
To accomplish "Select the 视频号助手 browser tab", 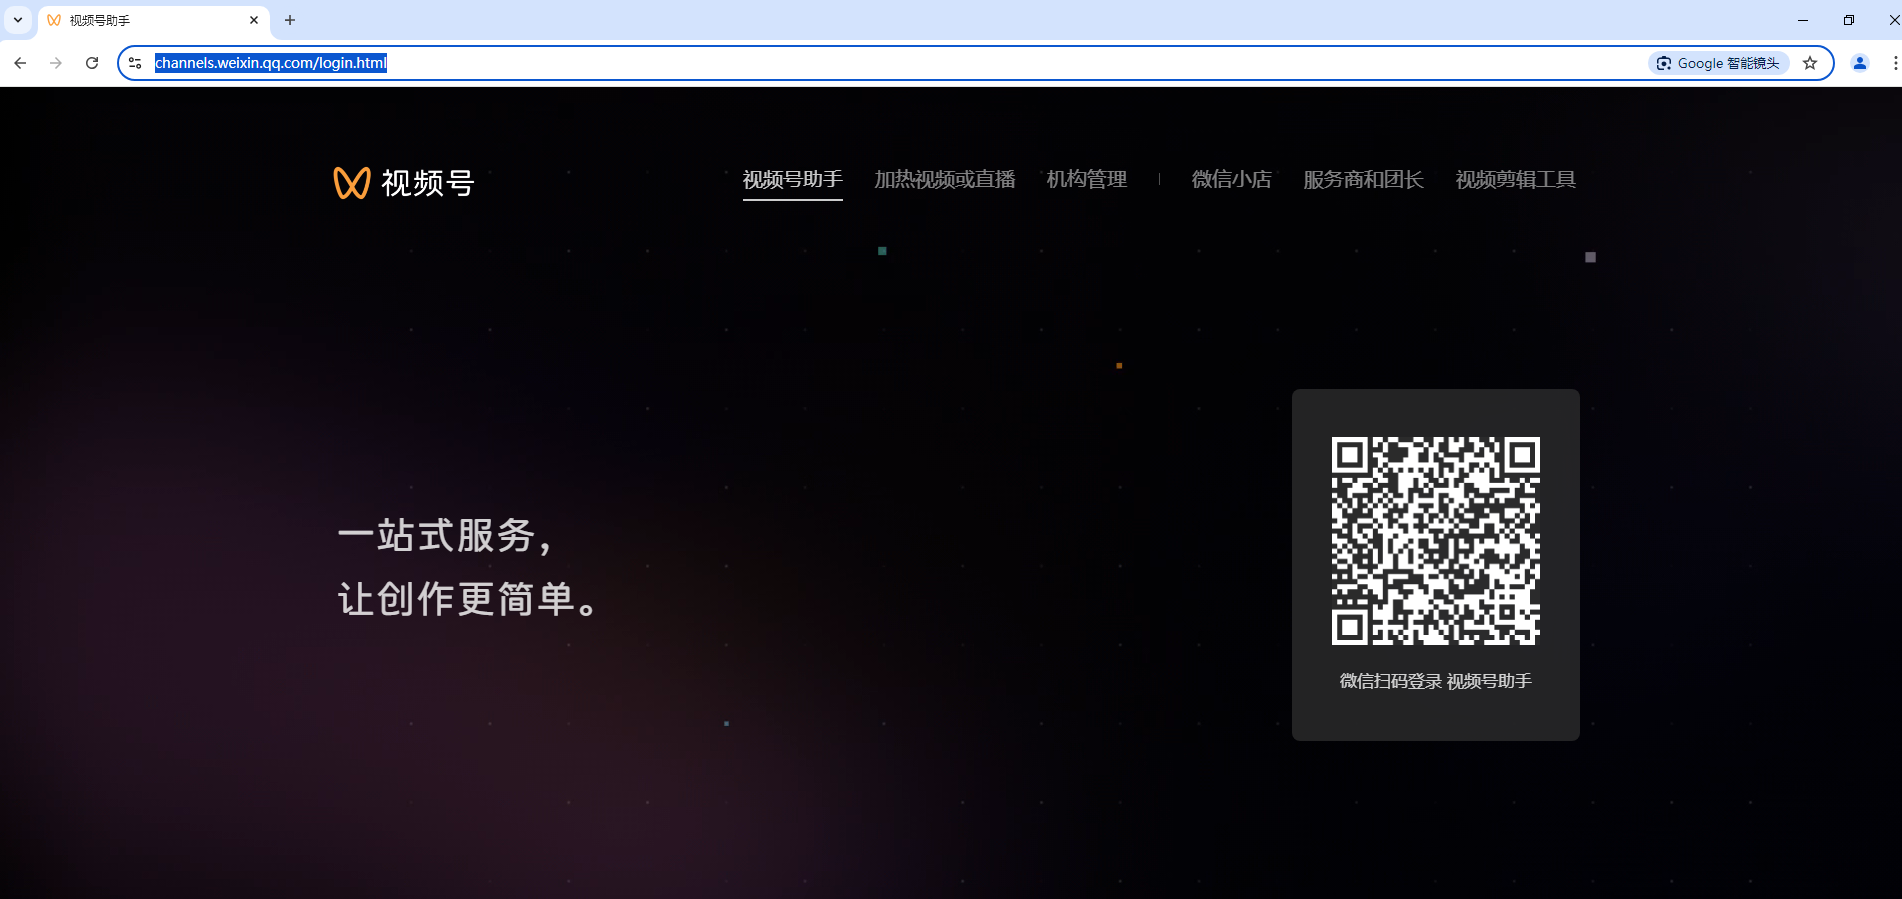I will pyautogui.click(x=154, y=20).
